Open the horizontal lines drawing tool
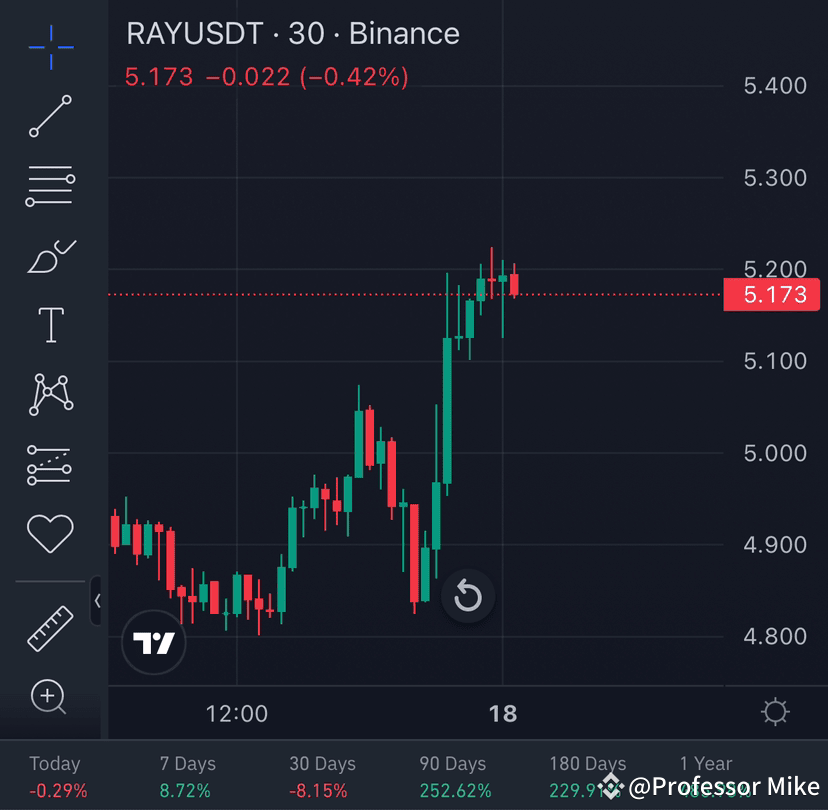The height and width of the screenshot is (810, 828). 50,186
